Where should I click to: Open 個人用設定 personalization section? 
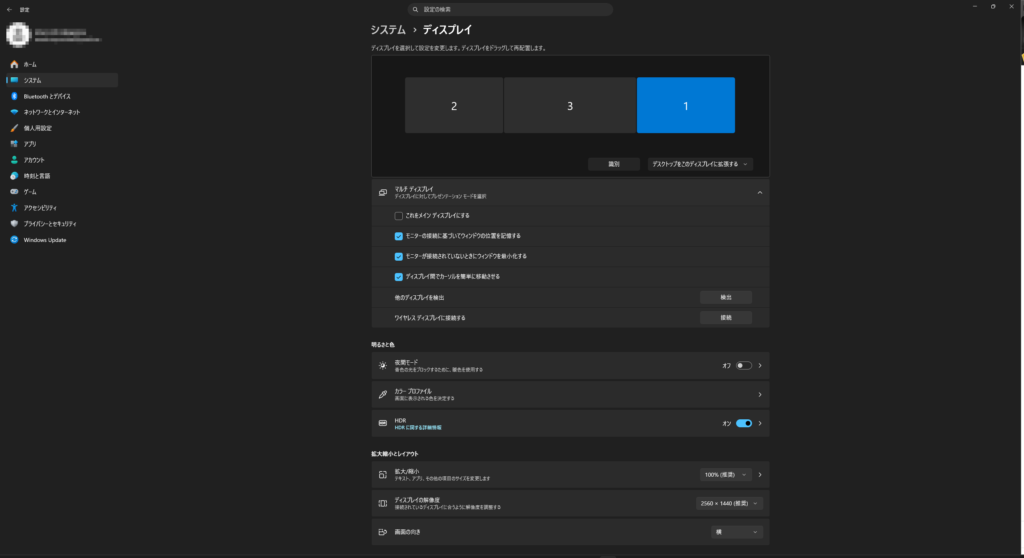[x=62, y=128]
